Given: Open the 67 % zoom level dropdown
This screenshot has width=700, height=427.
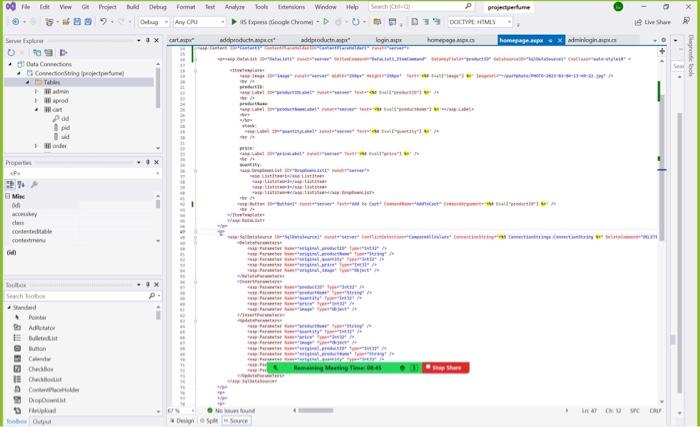Looking at the screenshot, I should click(193, 410).
